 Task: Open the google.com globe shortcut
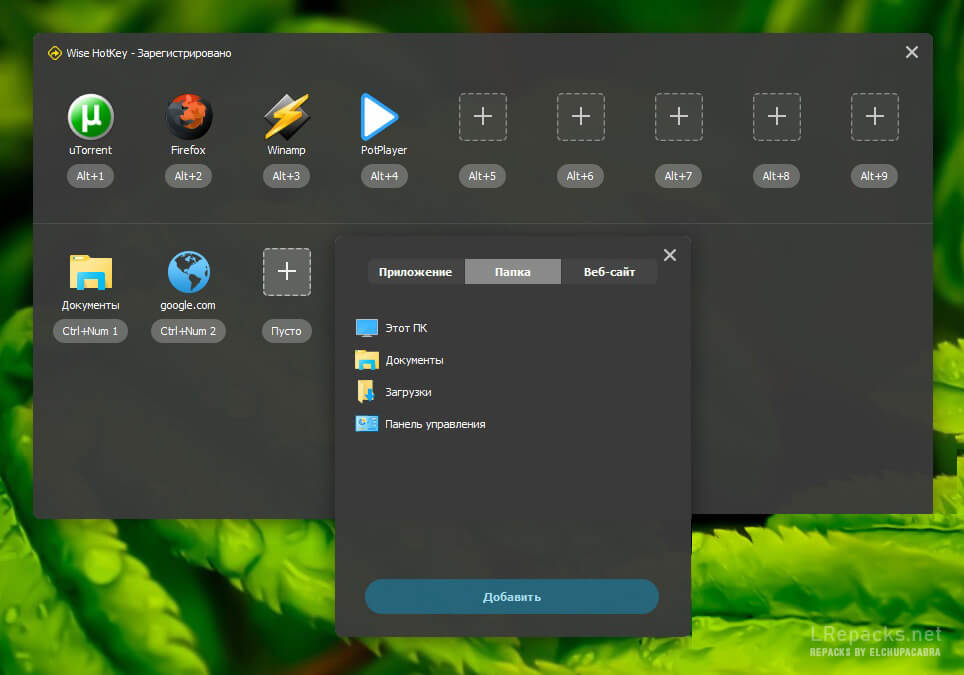click(188, 272)
